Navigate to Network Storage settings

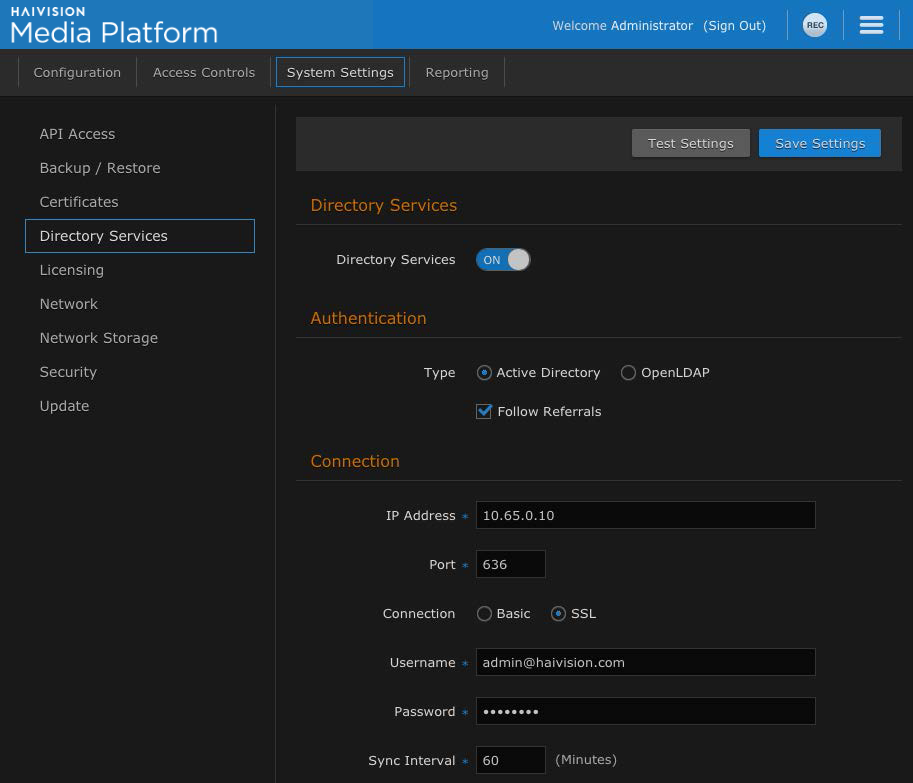click(x=98, y=338)
